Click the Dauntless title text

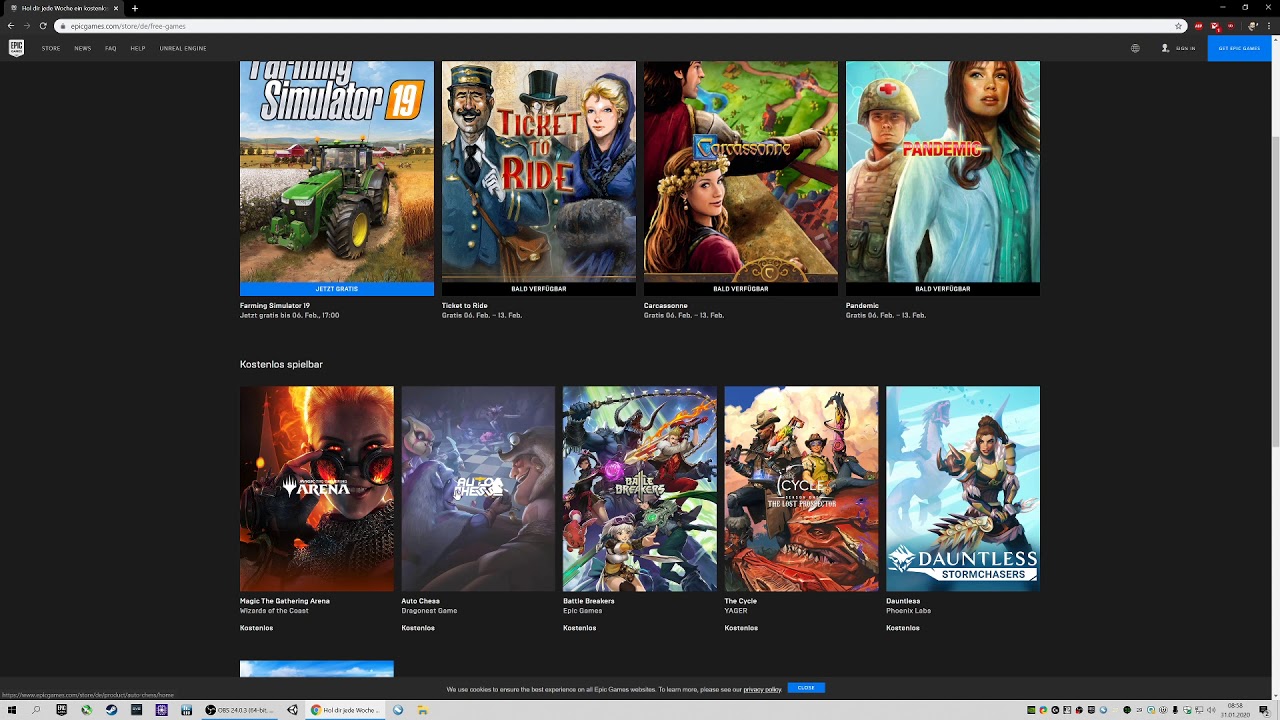903,601
